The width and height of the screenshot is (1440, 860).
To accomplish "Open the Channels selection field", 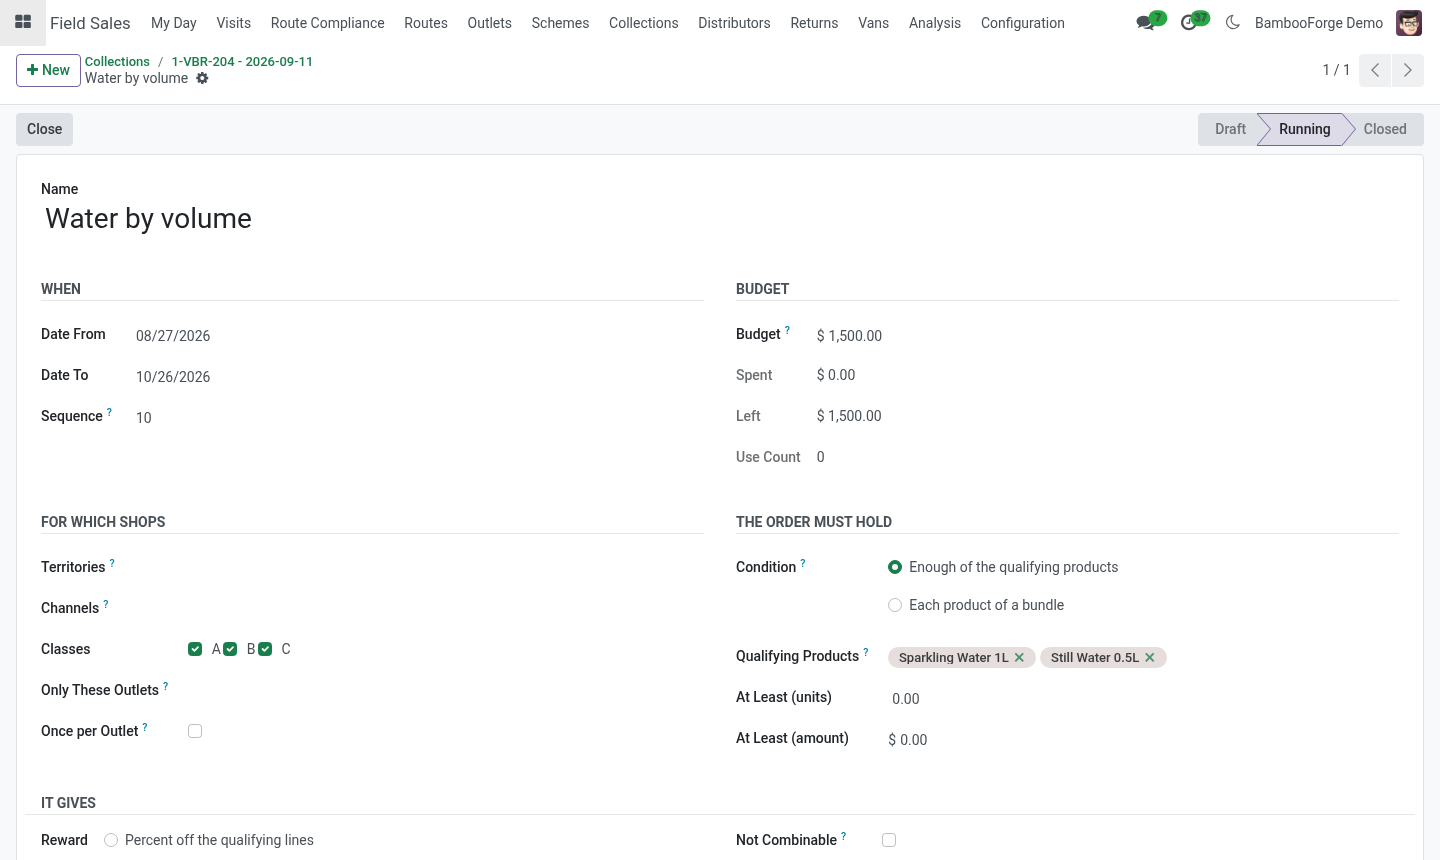I will [445, 608].
